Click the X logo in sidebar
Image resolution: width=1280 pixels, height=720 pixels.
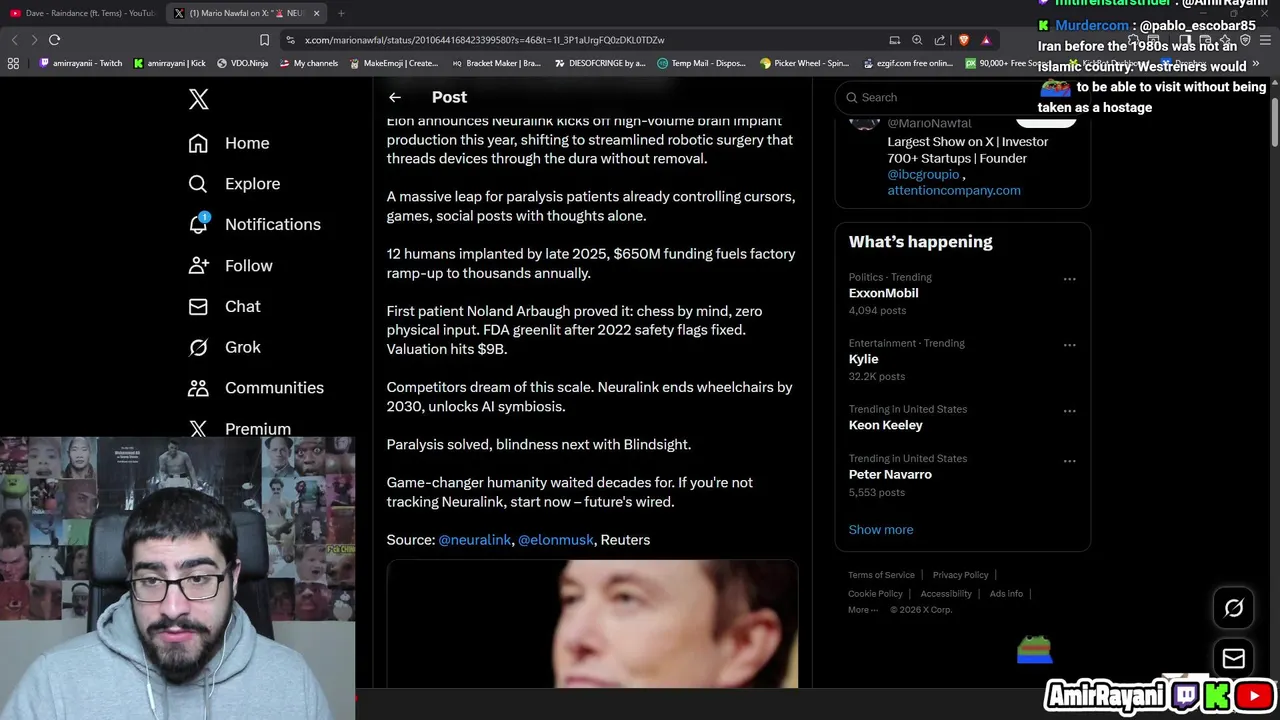coord(198,99)
